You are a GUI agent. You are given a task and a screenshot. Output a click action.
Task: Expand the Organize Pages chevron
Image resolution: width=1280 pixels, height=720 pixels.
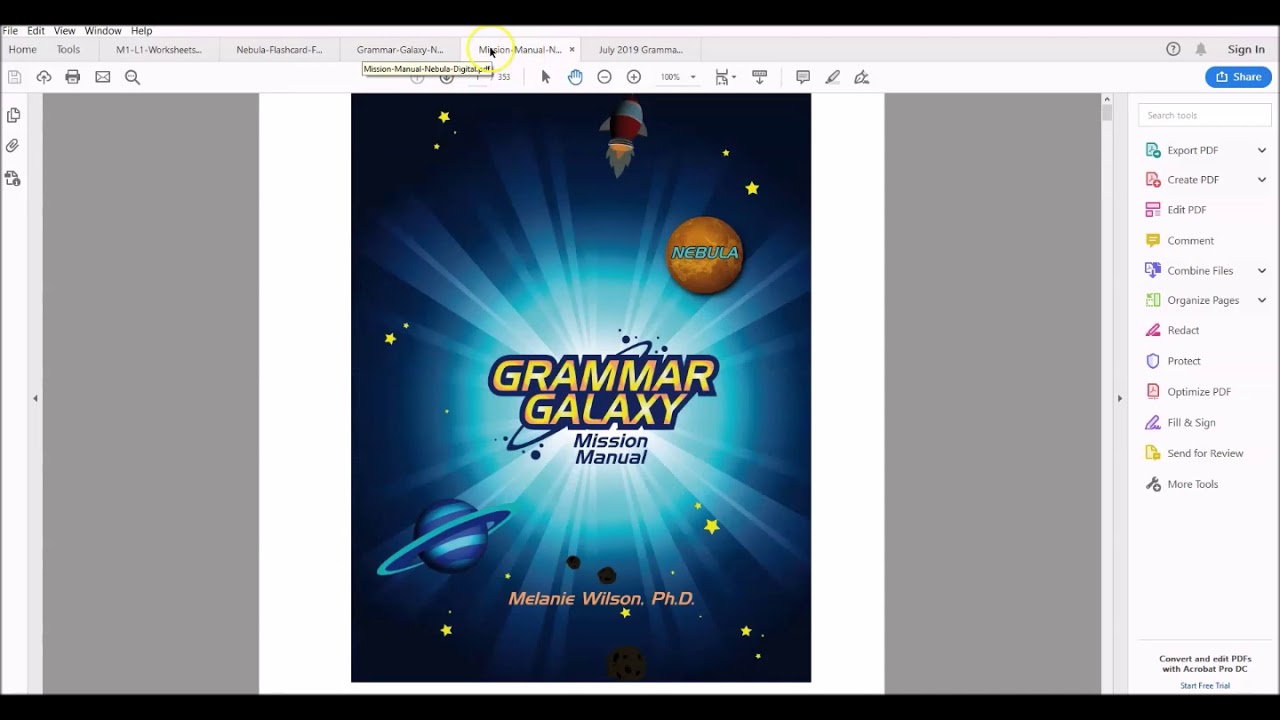click(x=1262, y=300)
